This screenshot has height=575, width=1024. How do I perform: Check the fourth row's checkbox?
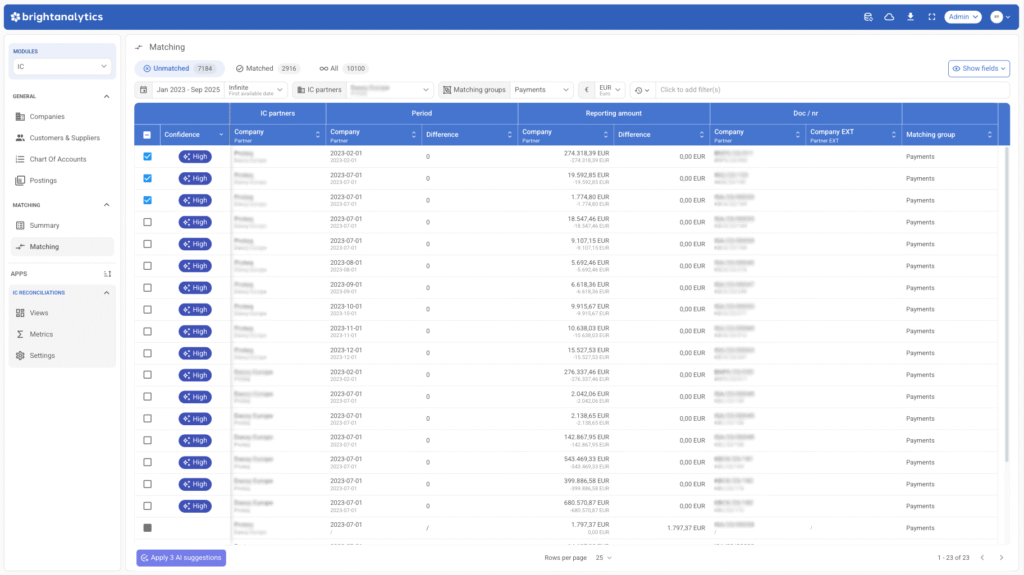pyautogui.click(x=148, y=222)
